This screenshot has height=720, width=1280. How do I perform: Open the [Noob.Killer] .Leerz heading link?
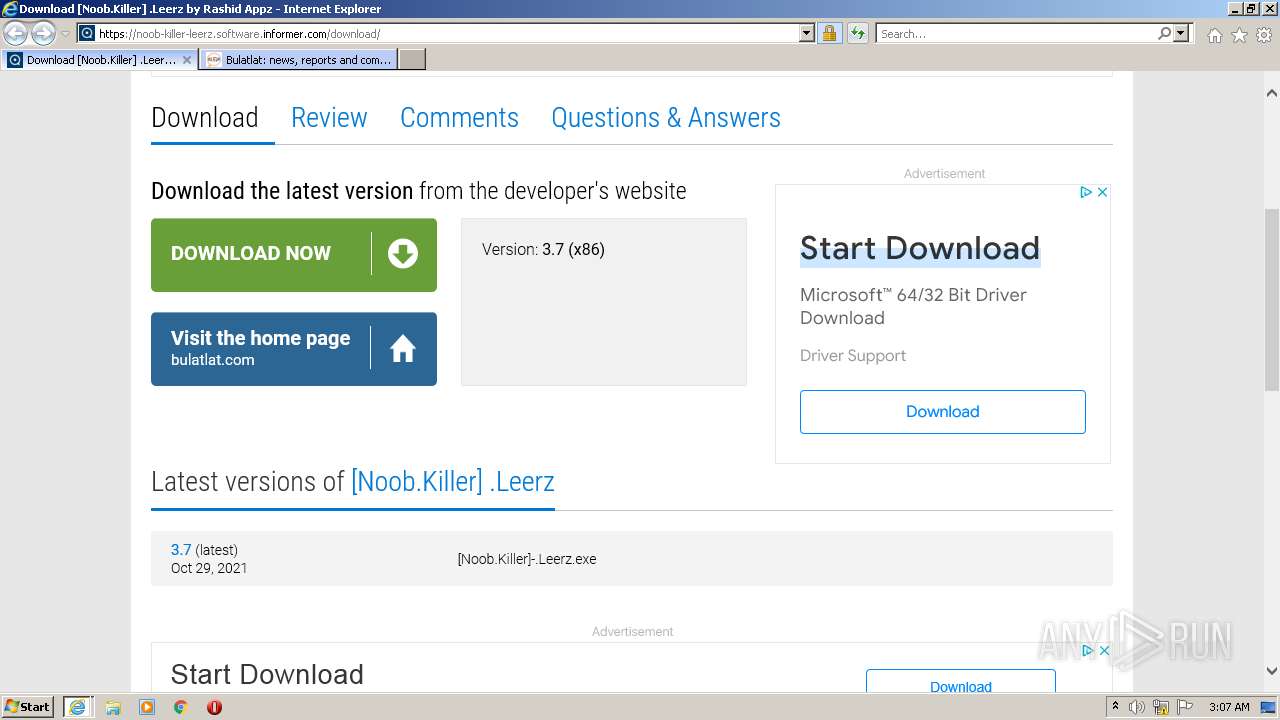click(453, 482)
